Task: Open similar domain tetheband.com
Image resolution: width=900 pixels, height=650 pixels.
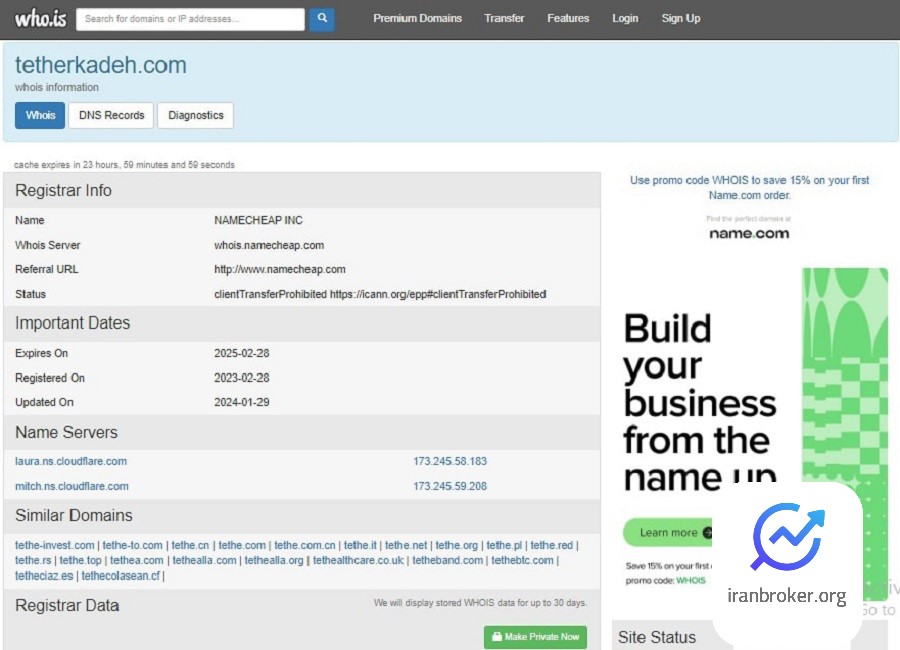Action: 448,560
